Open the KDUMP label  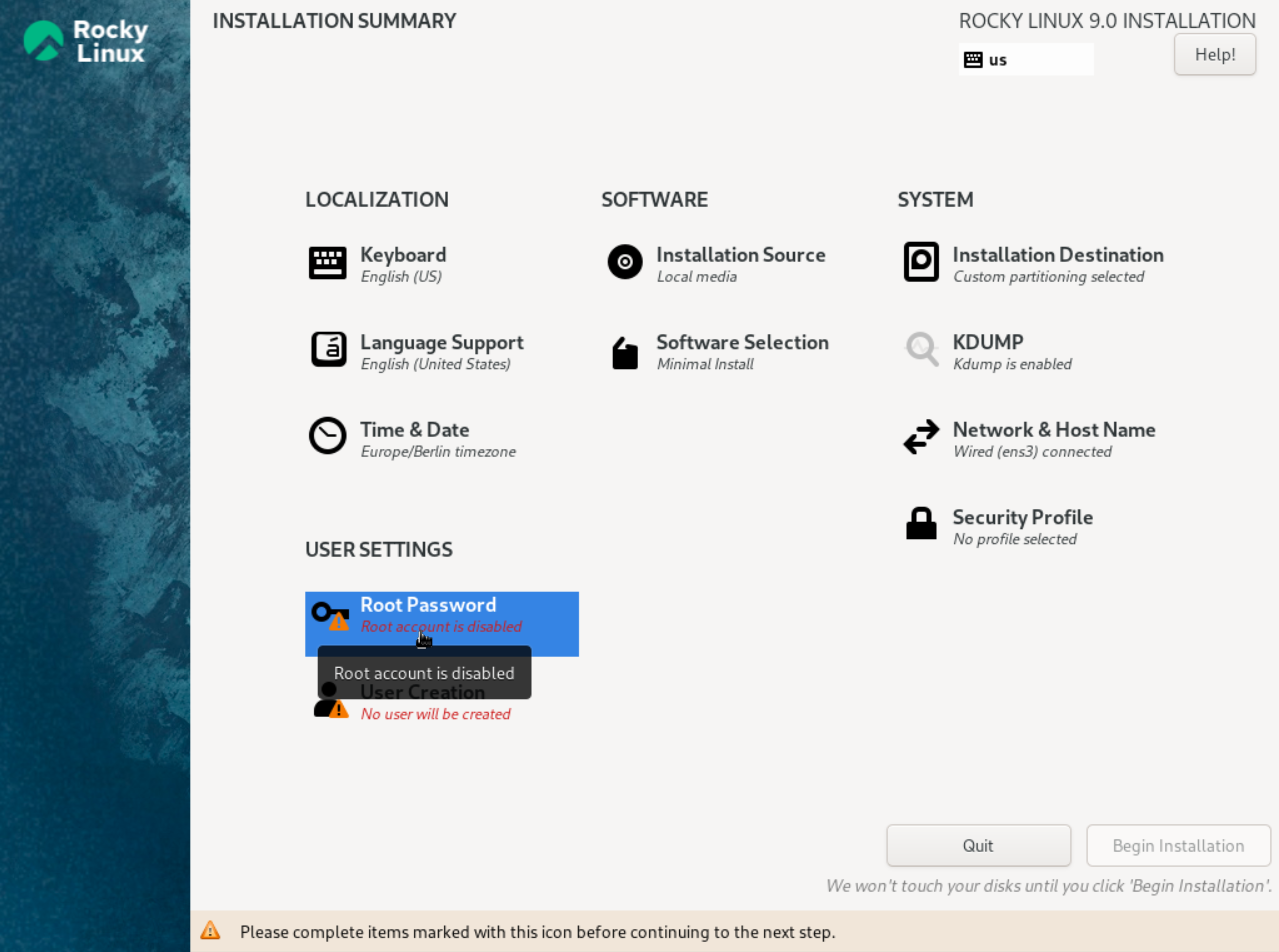(988, 343)
